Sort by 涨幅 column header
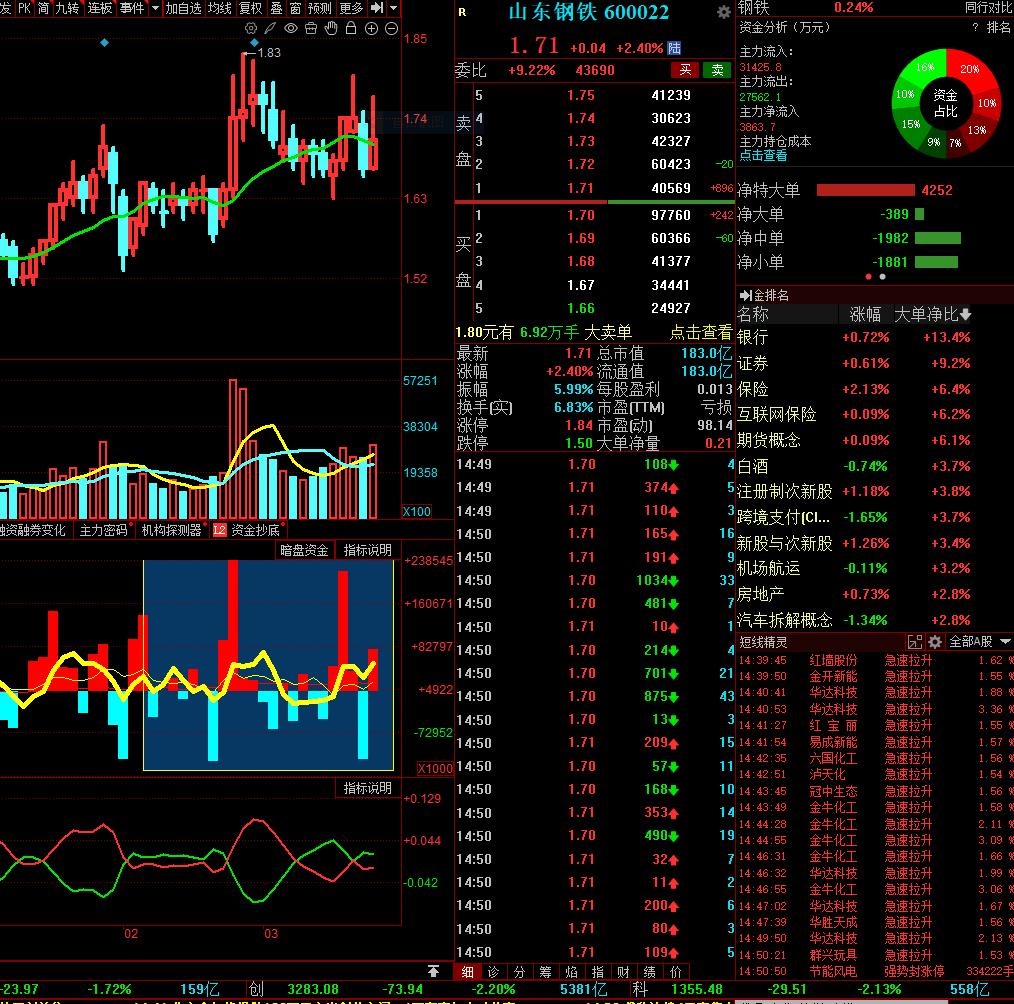This screenshot has width=1014, height=1004. point(865,315)
